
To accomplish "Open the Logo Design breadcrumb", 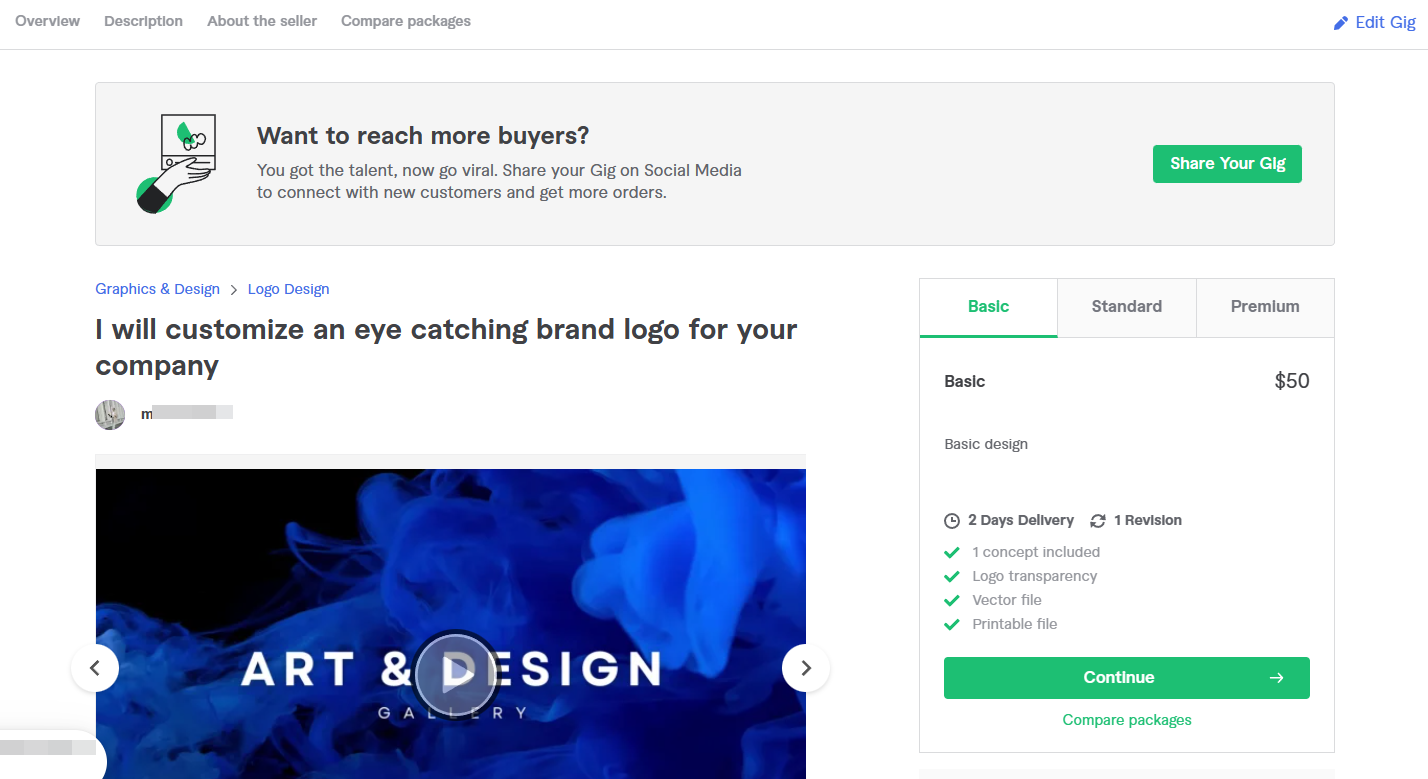I will point(288,289).
